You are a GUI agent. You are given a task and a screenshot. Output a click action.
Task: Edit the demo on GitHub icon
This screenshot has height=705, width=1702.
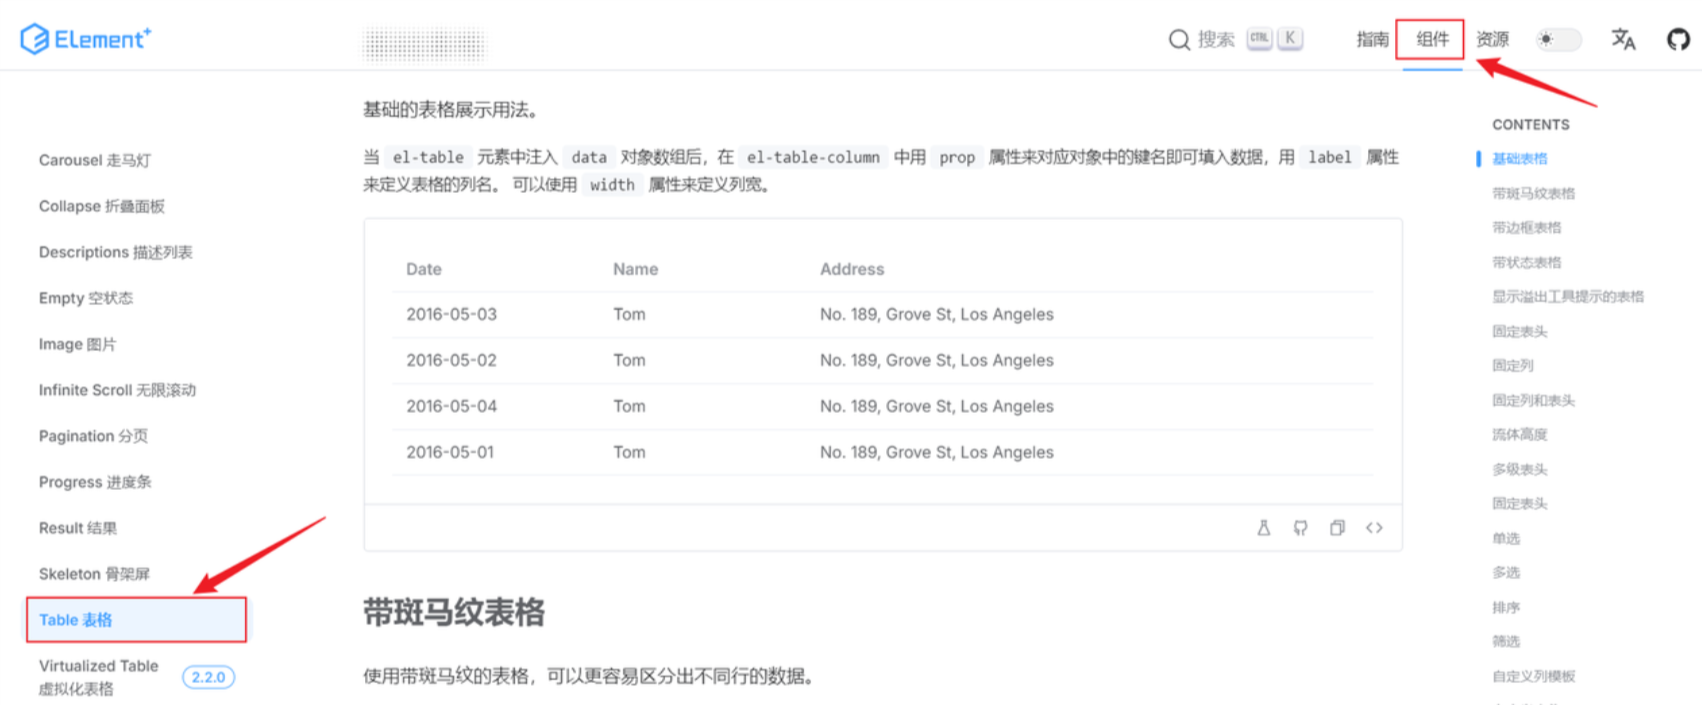point(1300,528)
